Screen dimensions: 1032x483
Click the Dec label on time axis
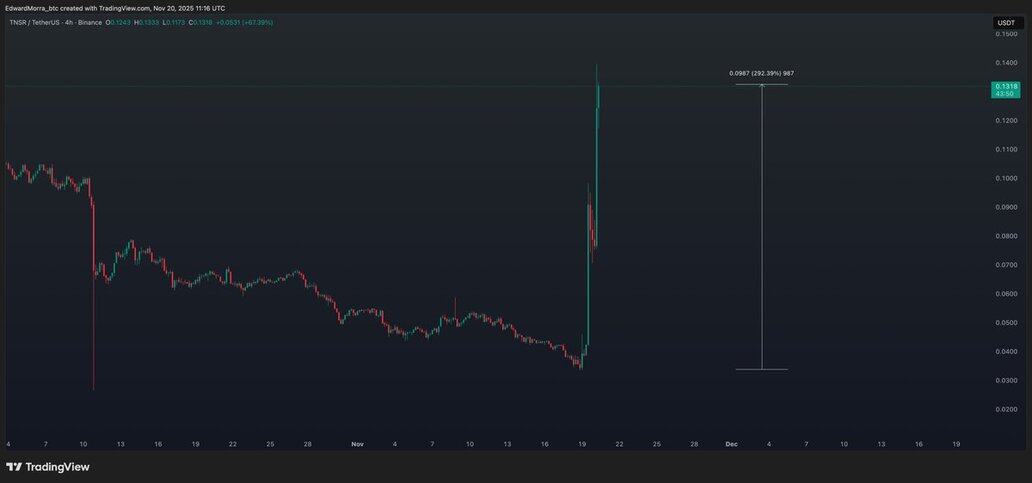pos(731,443)
